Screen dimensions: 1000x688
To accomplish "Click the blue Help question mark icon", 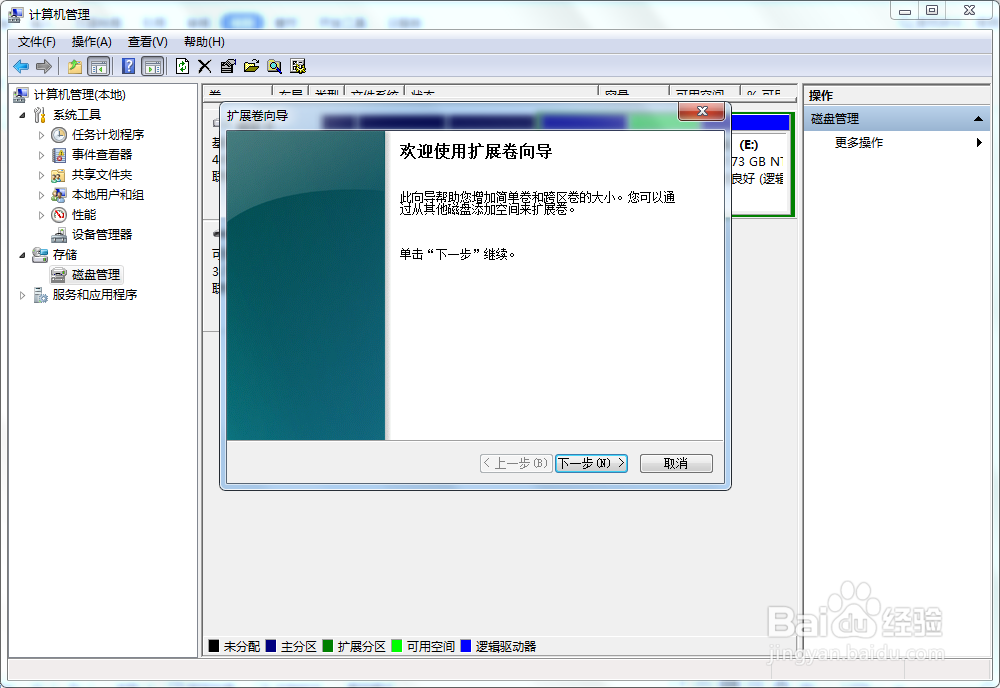I will pos(128,66).
